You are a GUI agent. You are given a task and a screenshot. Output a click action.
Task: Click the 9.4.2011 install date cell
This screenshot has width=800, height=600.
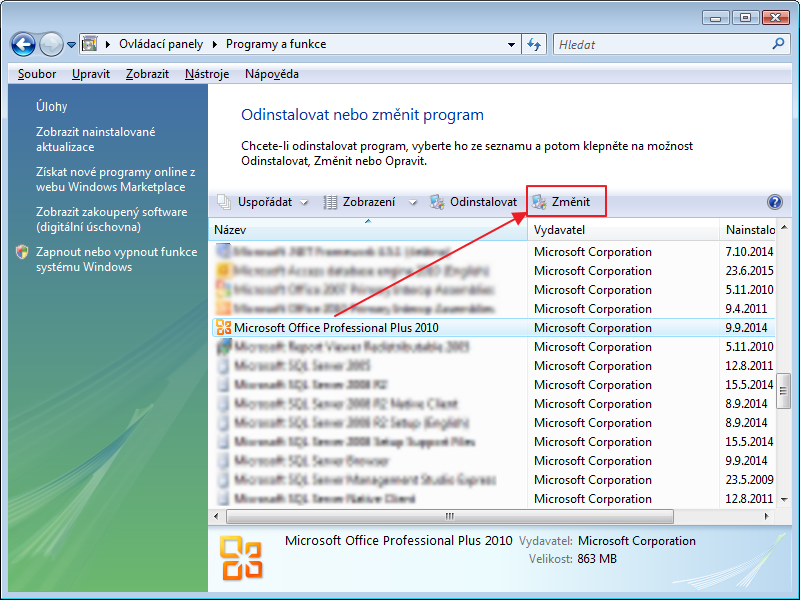[x=746, y=309]
